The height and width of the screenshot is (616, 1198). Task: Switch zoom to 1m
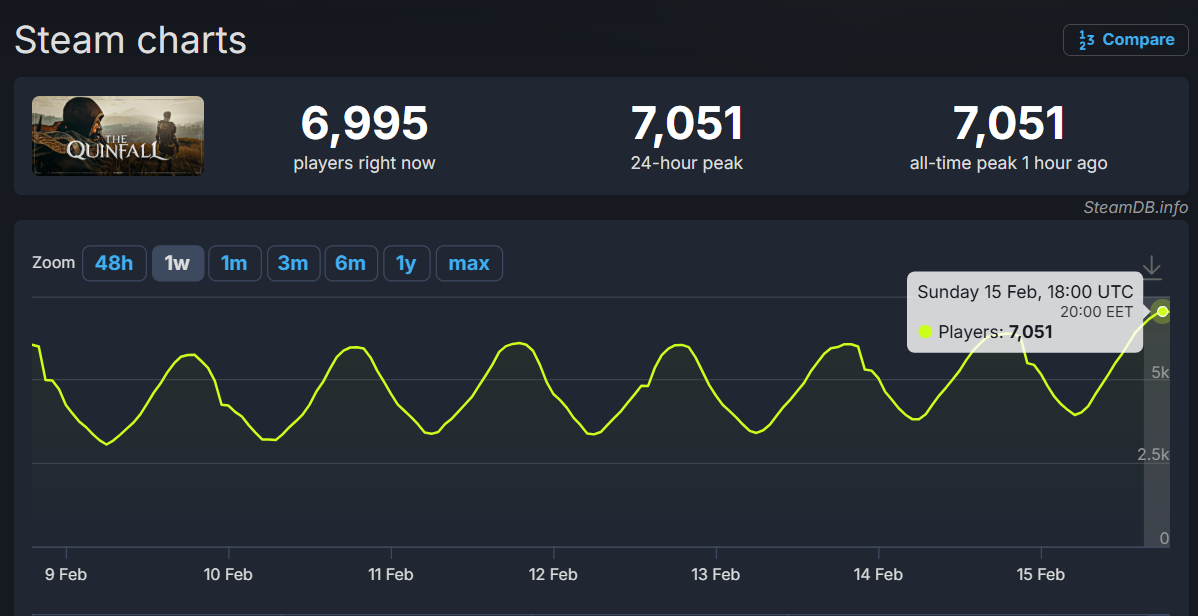[234, 264]
